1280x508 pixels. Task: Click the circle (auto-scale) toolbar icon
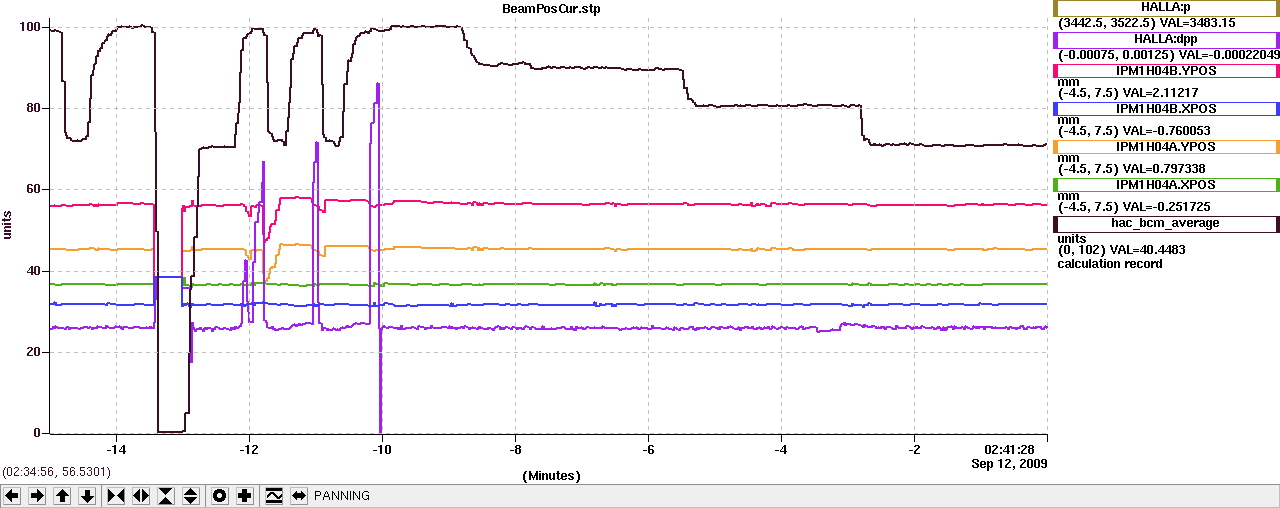coord(220,496)
